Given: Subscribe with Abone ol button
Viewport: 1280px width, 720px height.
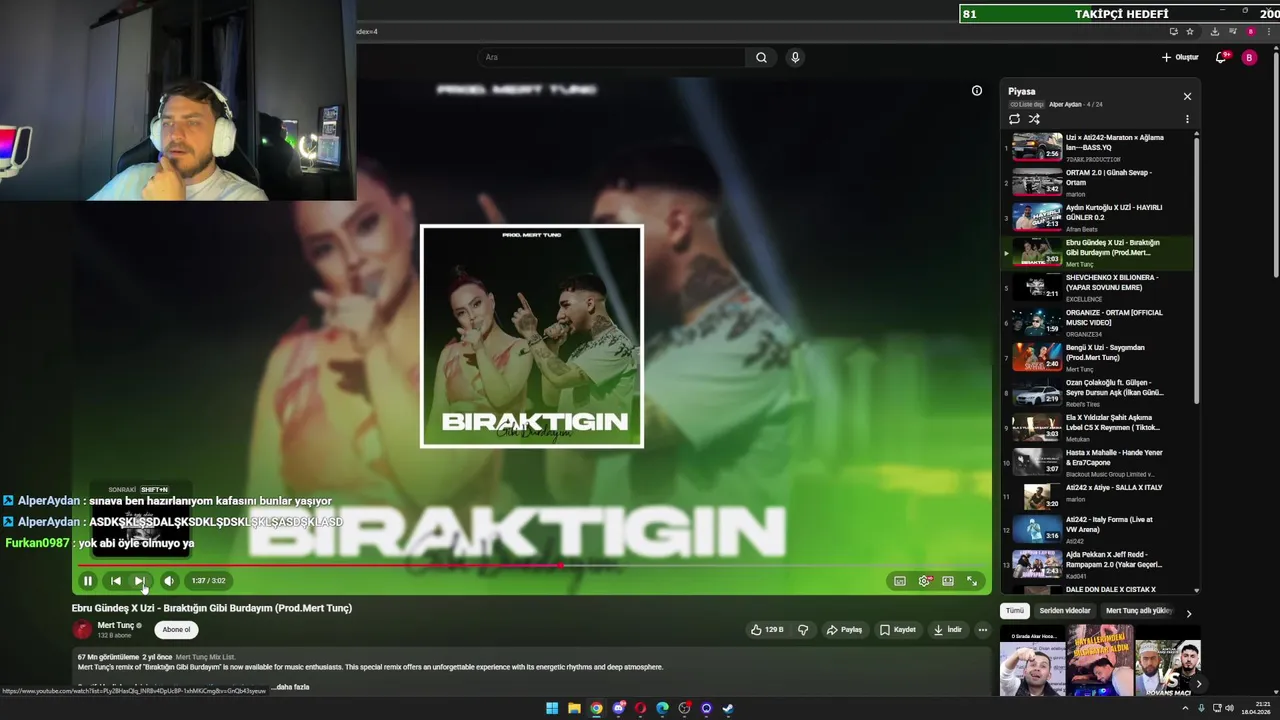Looking at the screenshot, I should coord(176,630).
